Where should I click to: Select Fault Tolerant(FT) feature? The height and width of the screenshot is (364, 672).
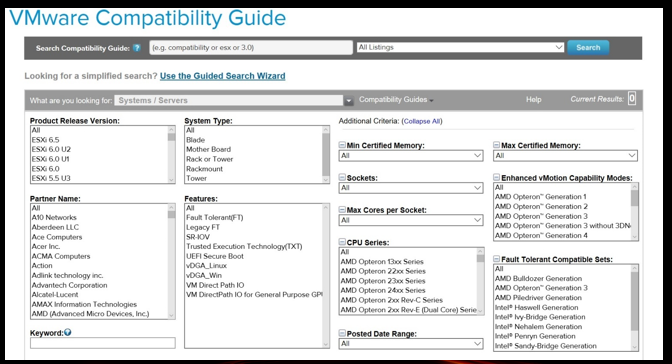point(215,217)
